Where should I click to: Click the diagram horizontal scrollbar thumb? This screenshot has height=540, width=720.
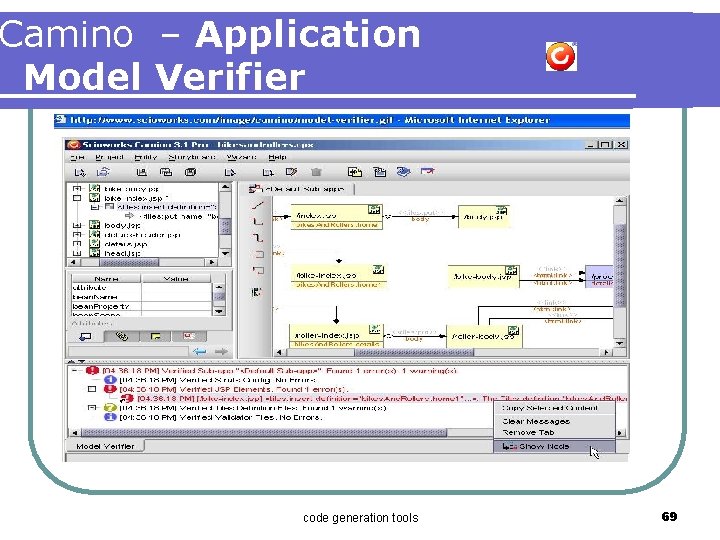point(414,352)
